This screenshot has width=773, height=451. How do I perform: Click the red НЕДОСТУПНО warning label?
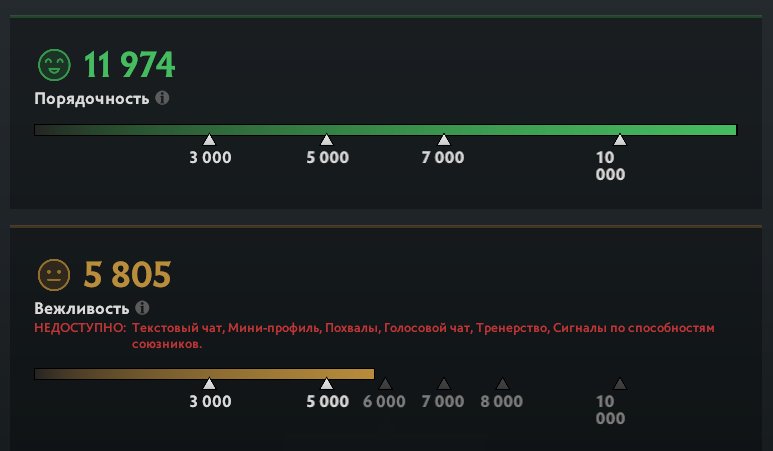[80, 328]
